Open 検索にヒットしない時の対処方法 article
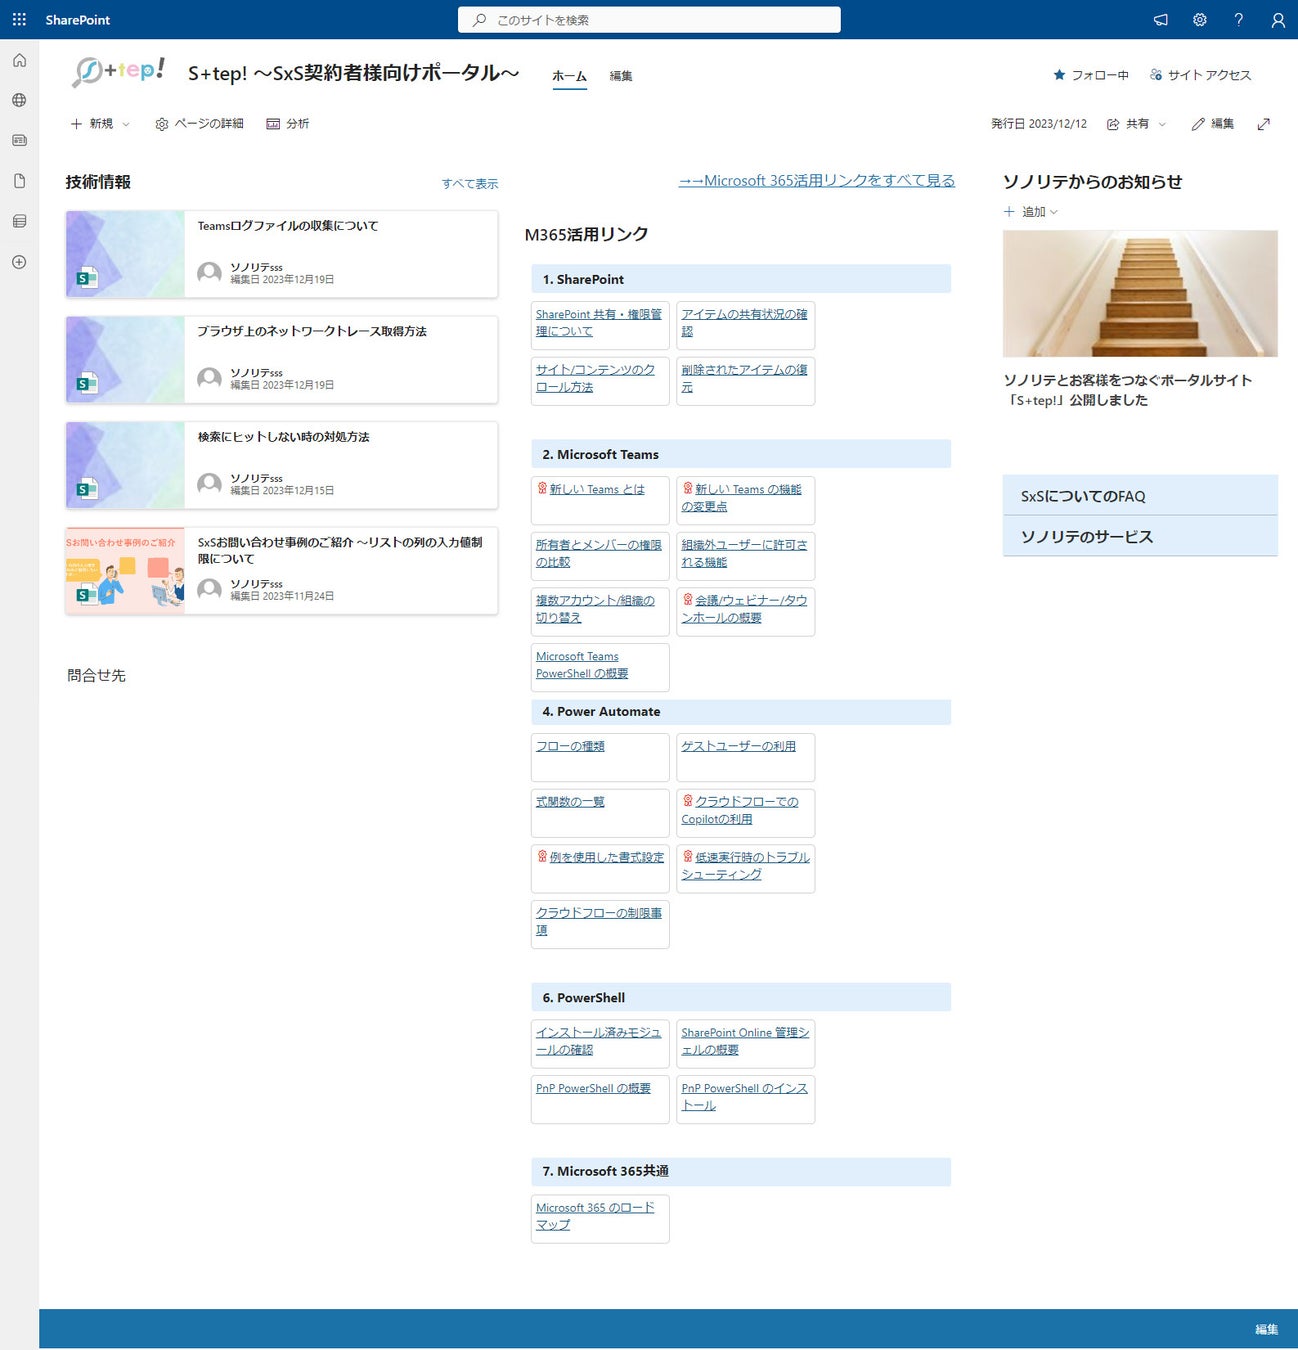Image resolution: width=1298 pixels, height=1350 pixels. click(x=283, y=437)
